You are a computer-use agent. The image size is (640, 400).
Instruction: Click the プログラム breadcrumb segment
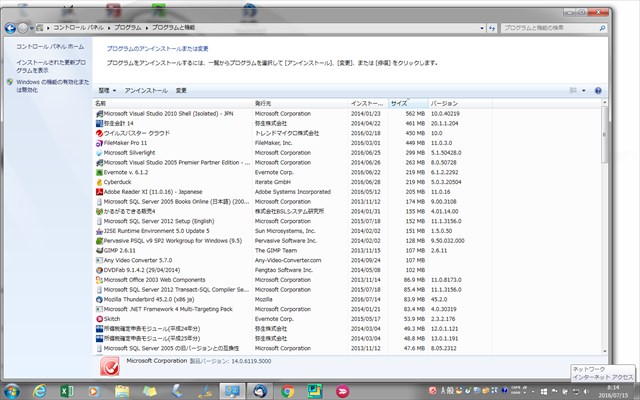coord(128,28)
